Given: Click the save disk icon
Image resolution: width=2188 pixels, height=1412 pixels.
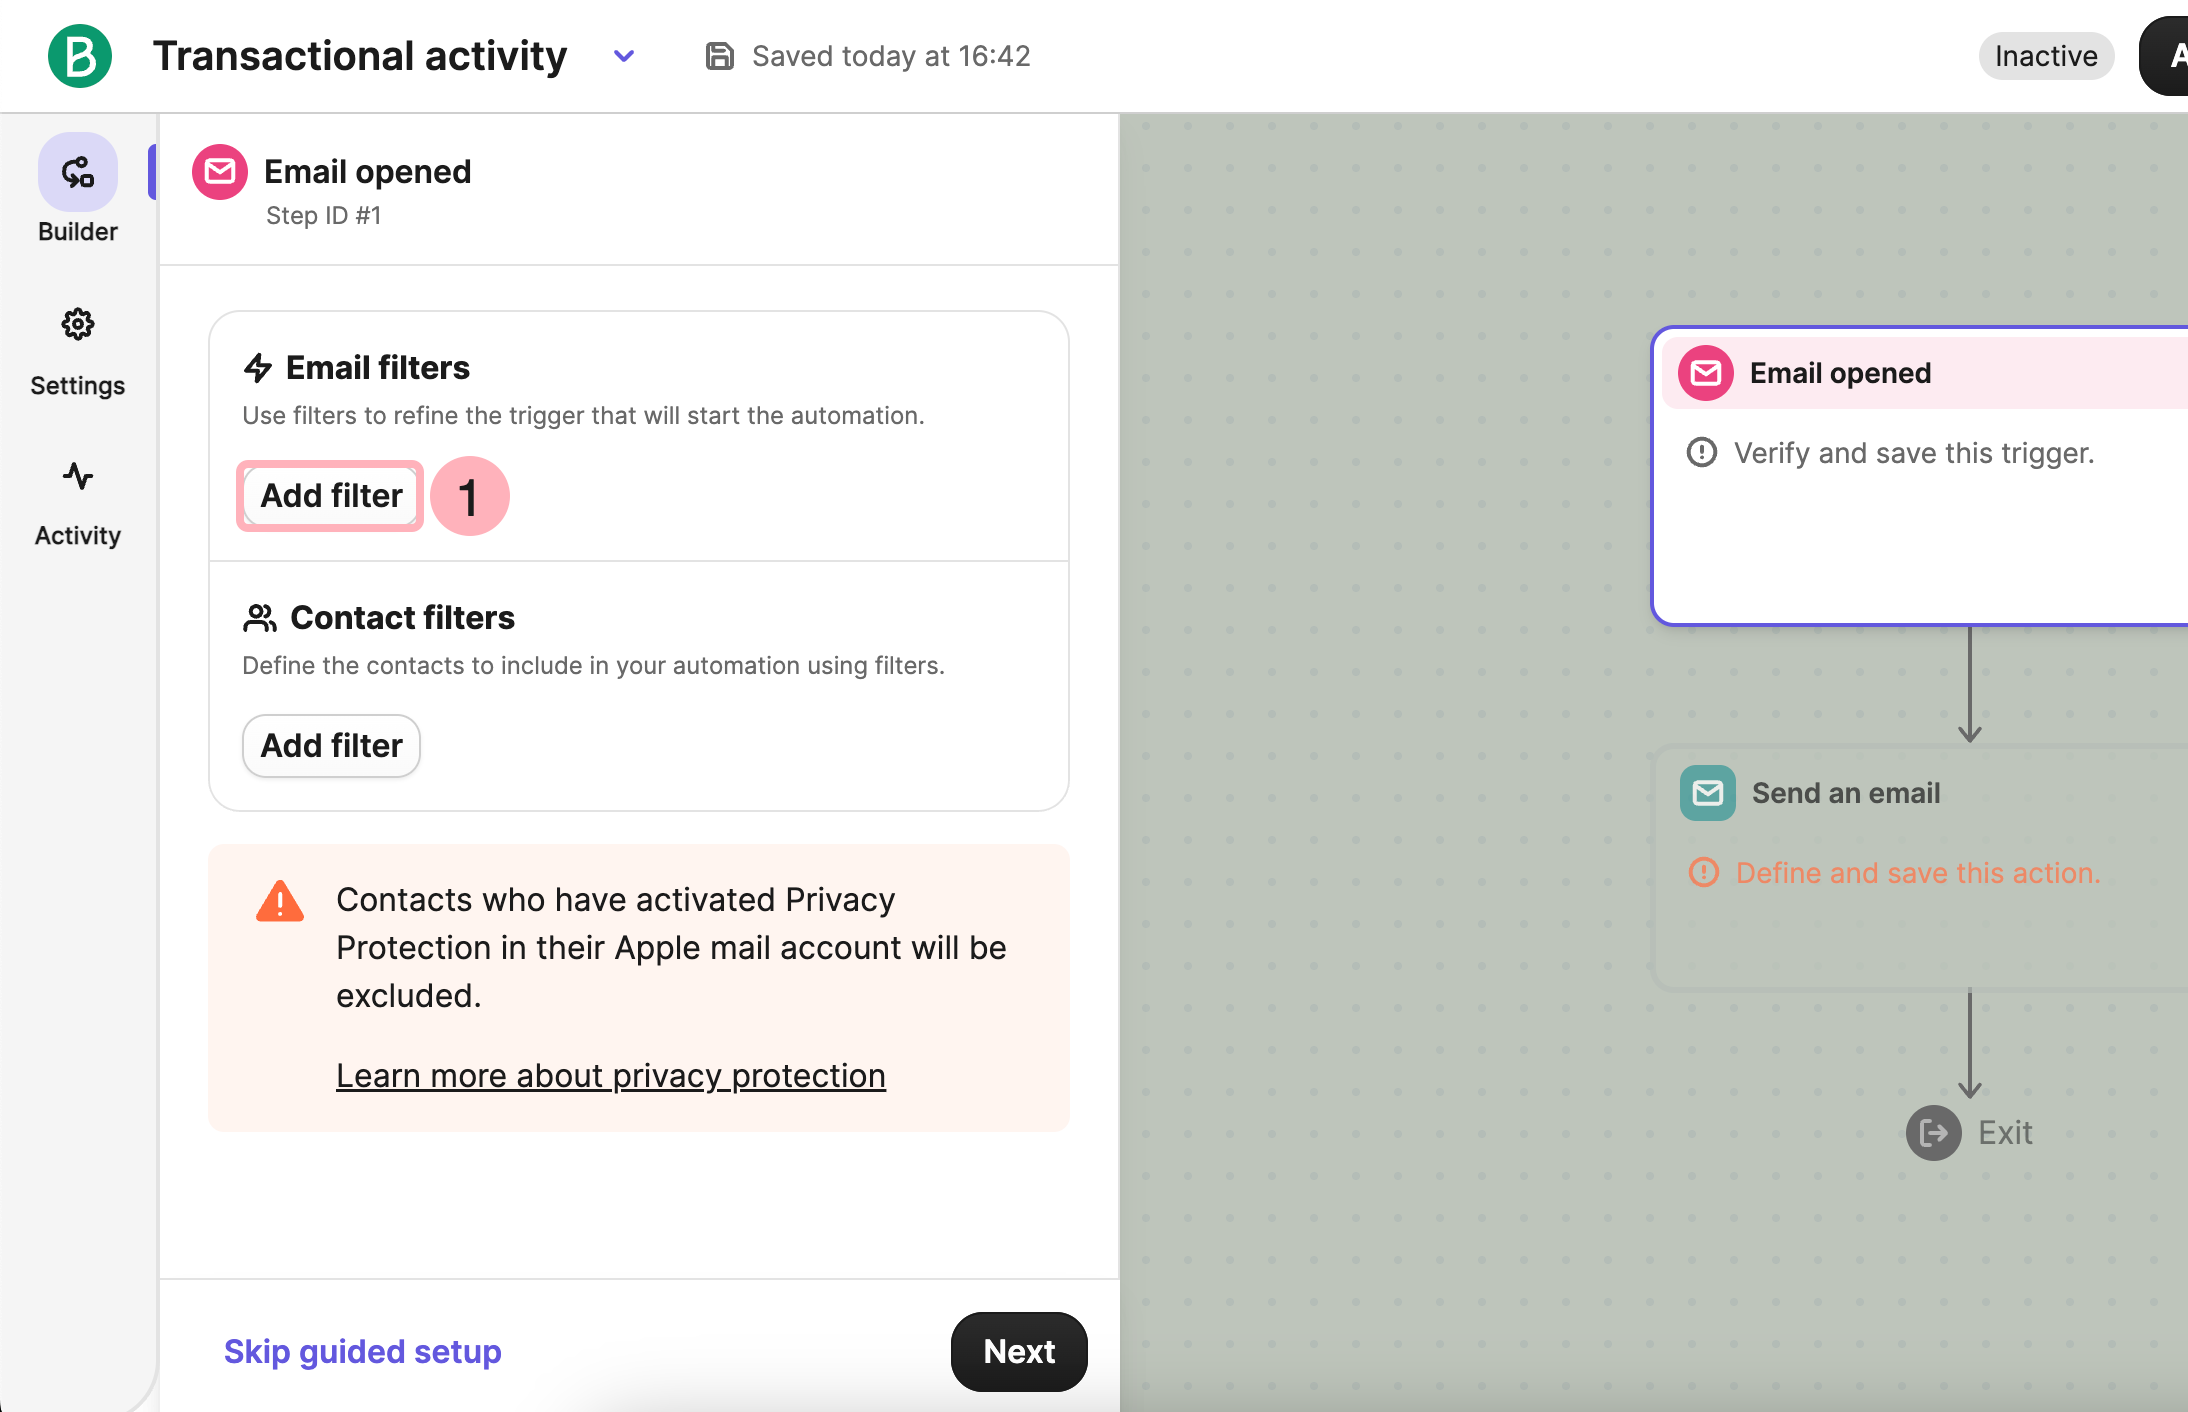Looking at the screenshot, I should tap(719, 56).
